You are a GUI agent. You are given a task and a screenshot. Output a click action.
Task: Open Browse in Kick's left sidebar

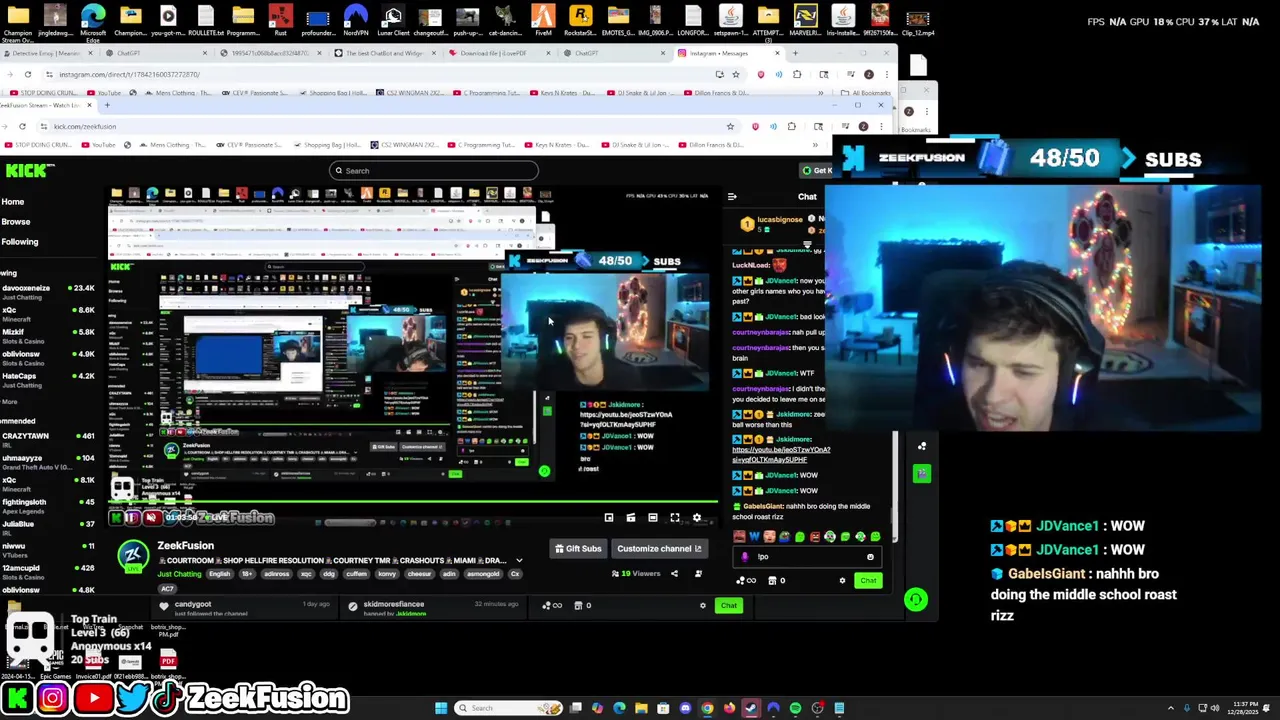click(16, 222)
